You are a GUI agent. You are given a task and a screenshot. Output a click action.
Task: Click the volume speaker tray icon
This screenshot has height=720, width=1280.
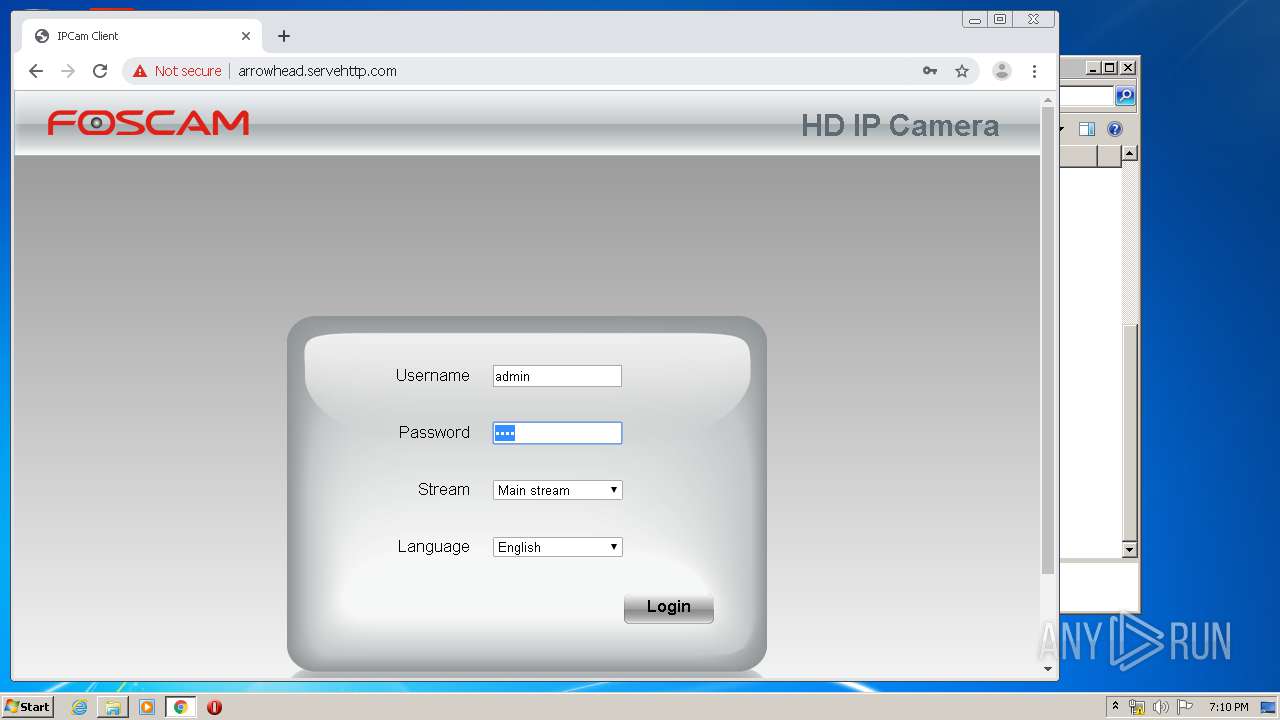click(1161, 707)
